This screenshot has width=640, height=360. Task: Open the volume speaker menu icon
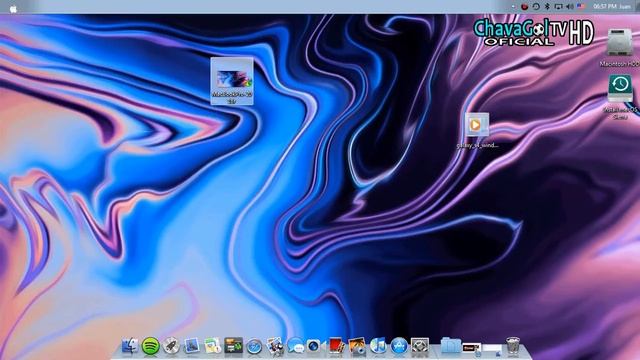(570, 7)
